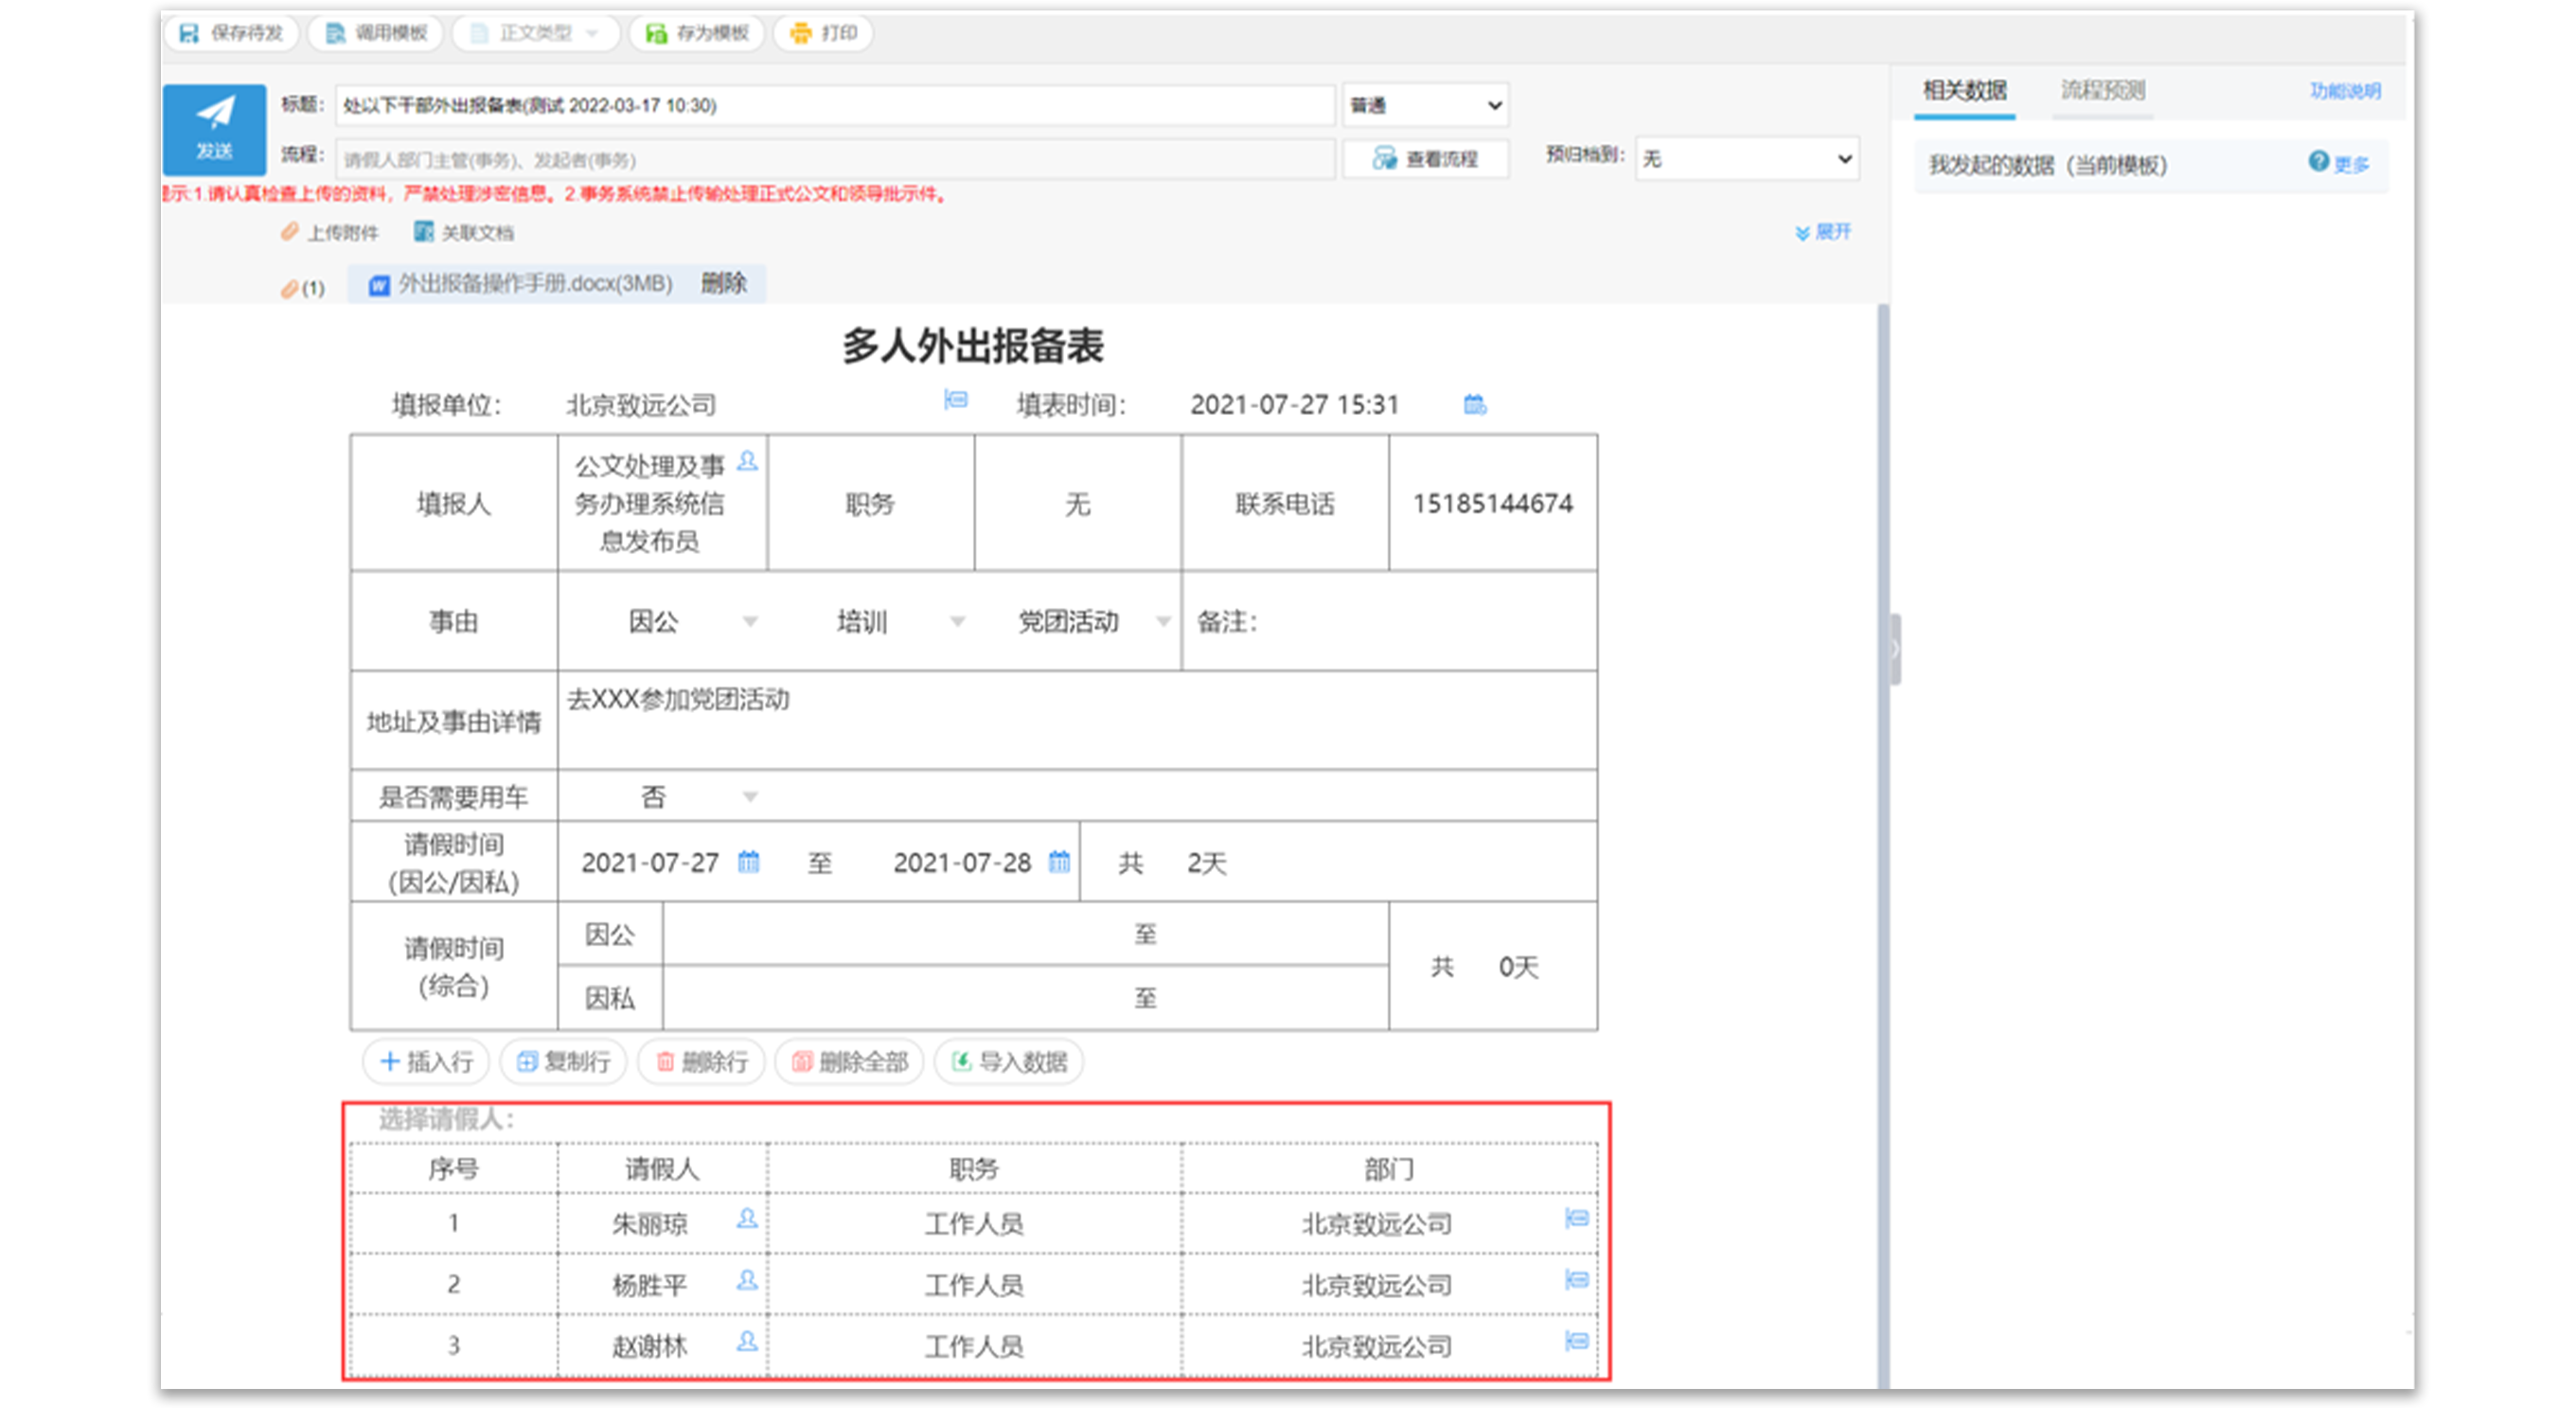Click person picker icon beside 赵谢林
Screen dimensions: 2576x1408
pos(747,1341)
